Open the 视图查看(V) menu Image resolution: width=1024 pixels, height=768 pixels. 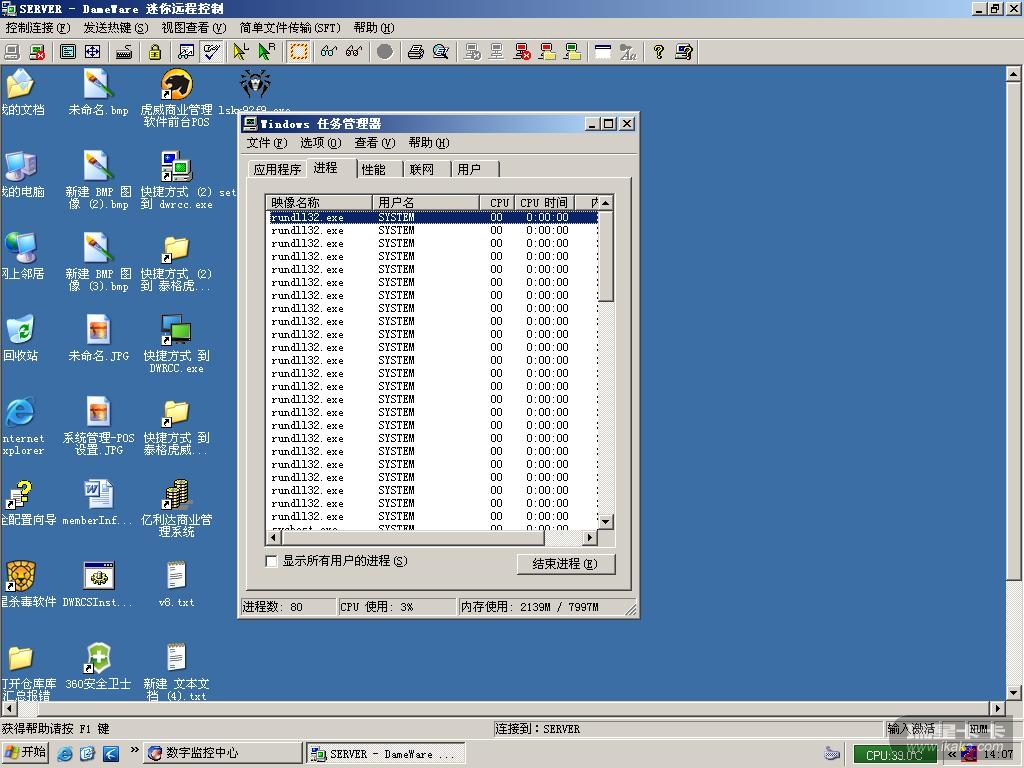coord(193,28)
